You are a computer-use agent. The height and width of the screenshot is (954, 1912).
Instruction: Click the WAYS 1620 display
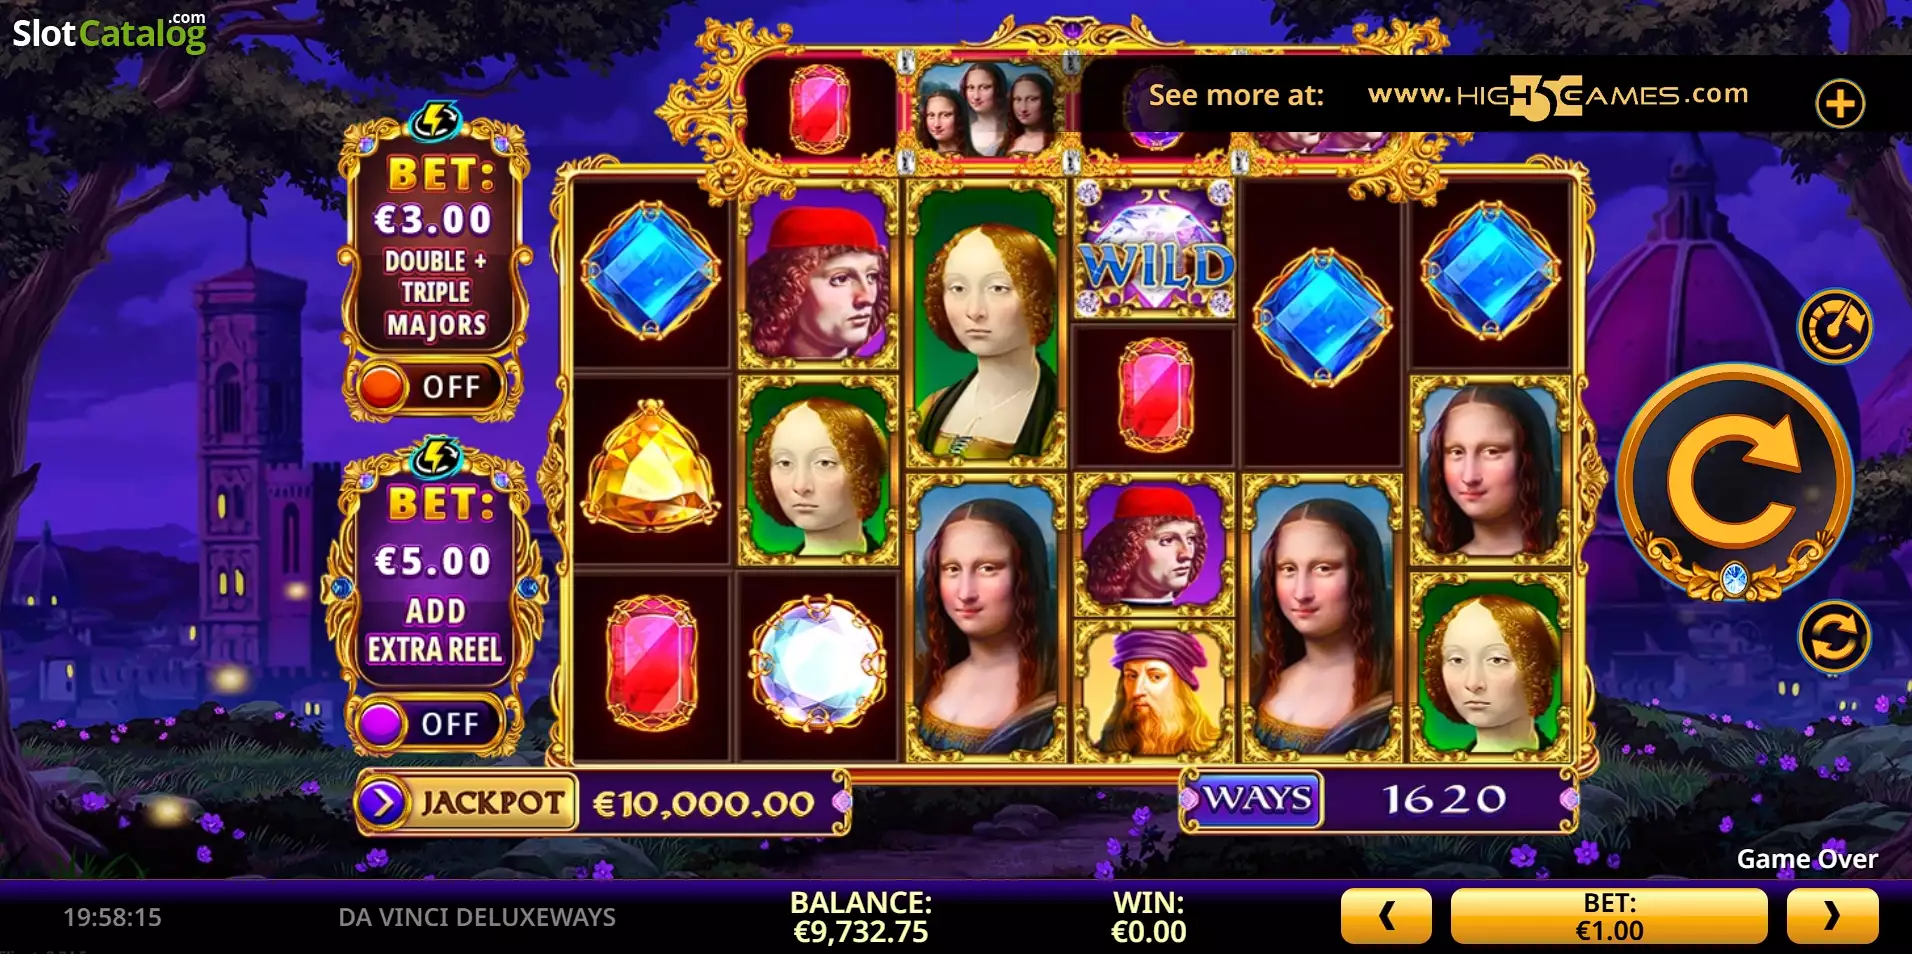click(x=1378, y=799)
